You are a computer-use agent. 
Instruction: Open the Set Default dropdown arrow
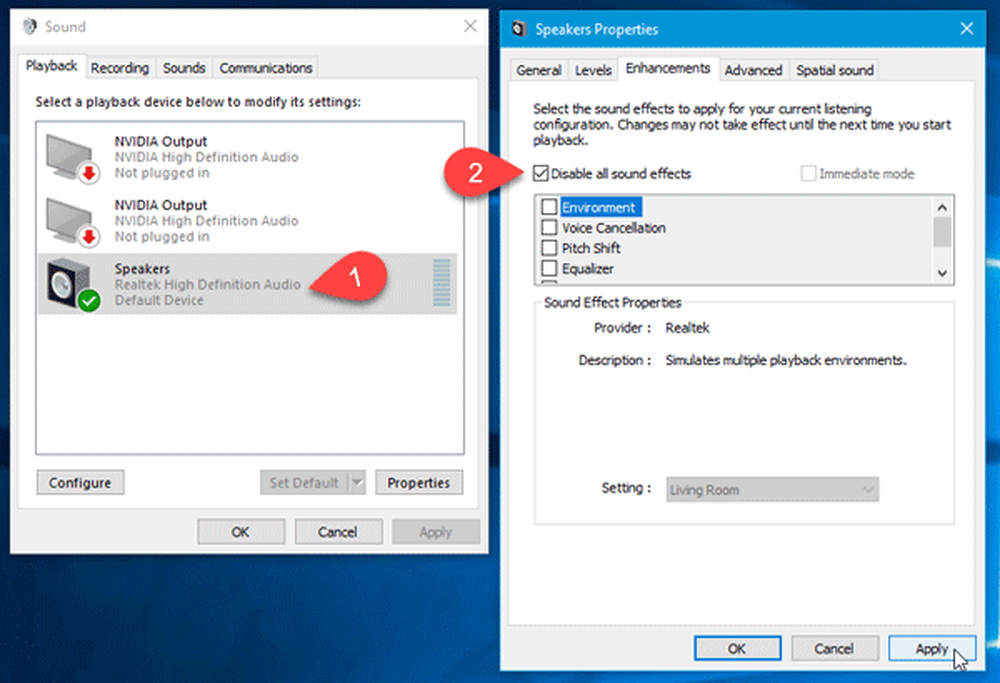(357, 483)
